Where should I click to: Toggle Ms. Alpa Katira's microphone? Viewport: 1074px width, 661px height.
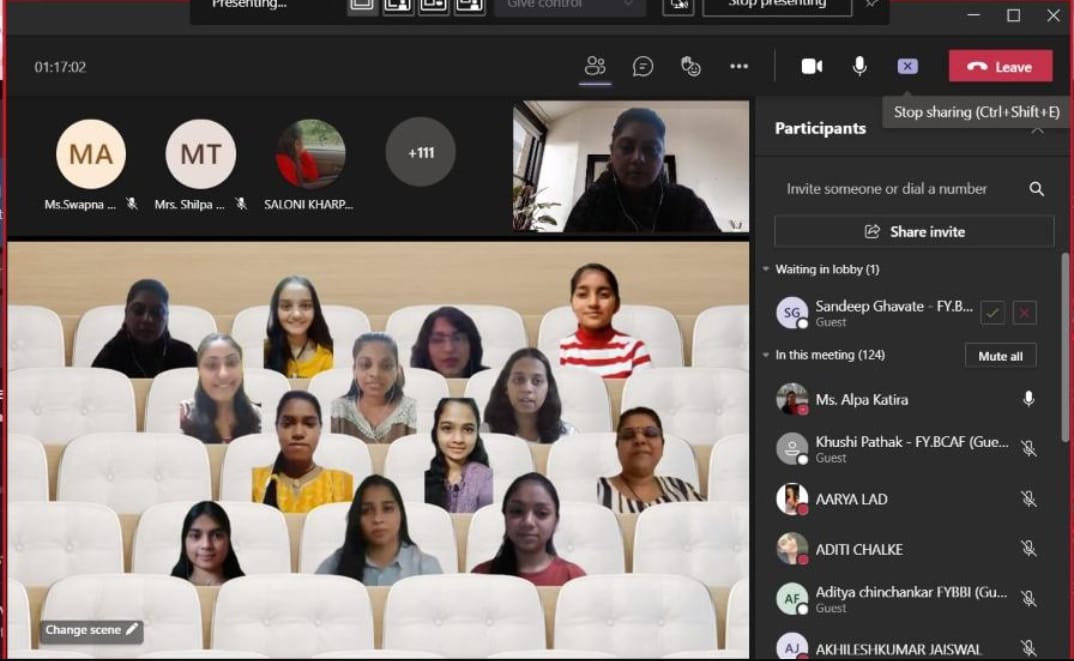point(1028,399)
